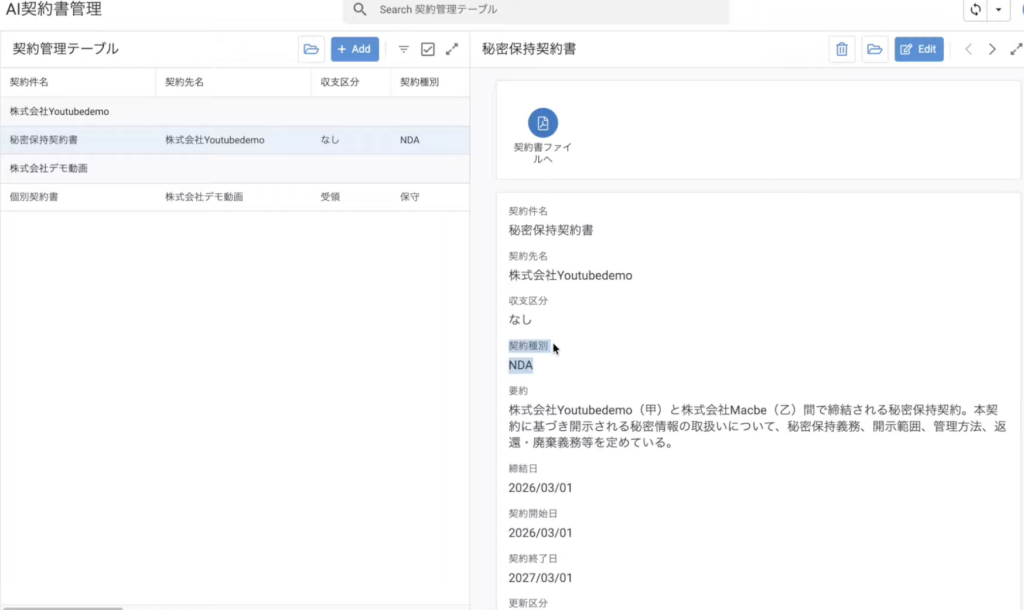Toggle multi-select checkbox icon in table toolbar

click(x=428, y=49)
